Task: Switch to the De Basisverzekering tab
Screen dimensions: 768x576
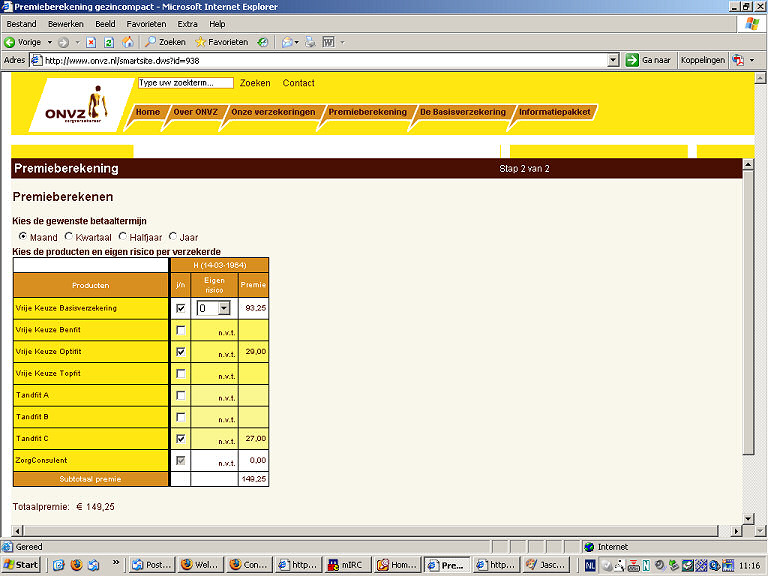Action: click(462, 112)
